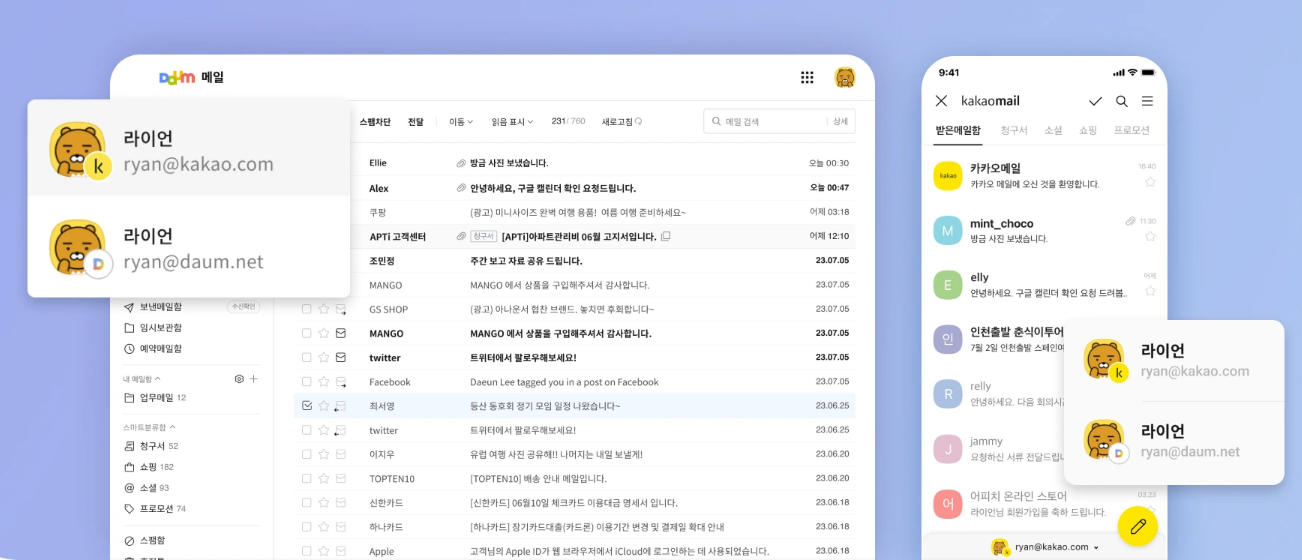Tick the checkbox for 하나카드 mail
This screenshot has width=1302, height=560.
coord(307,527)
